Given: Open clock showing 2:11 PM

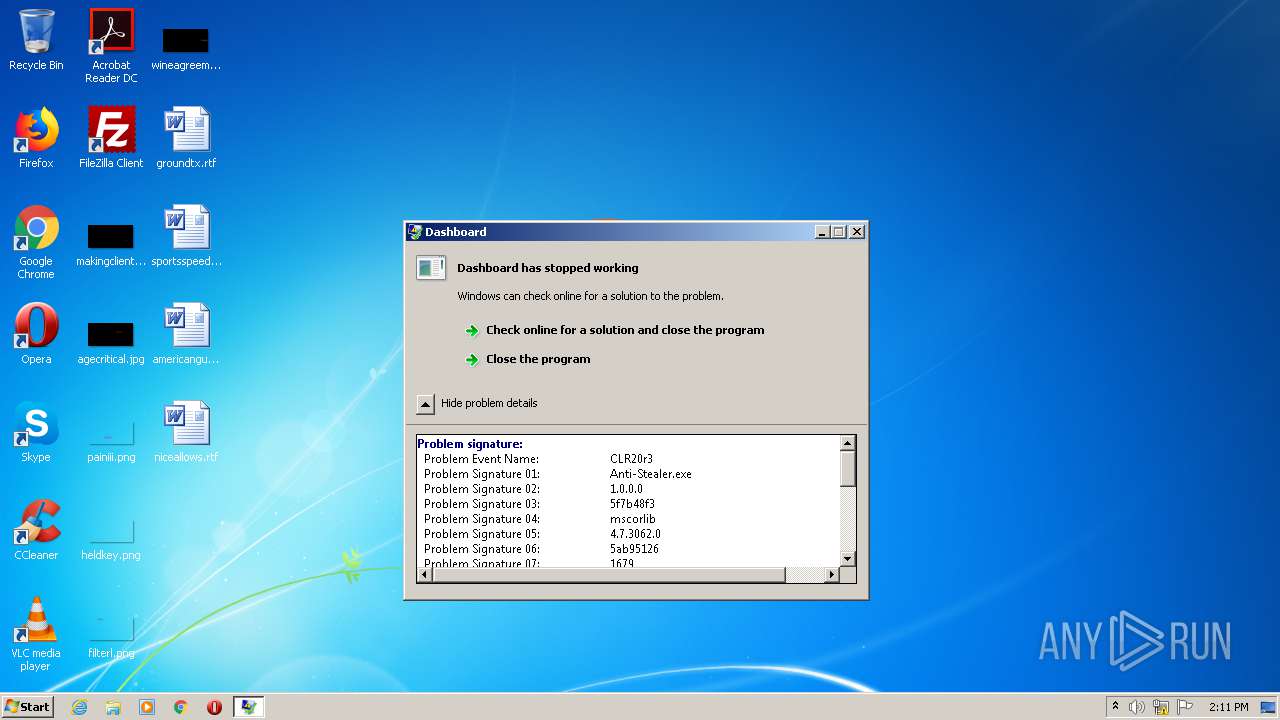Looking at the screenshot, I should click(x=1228, y=707).
